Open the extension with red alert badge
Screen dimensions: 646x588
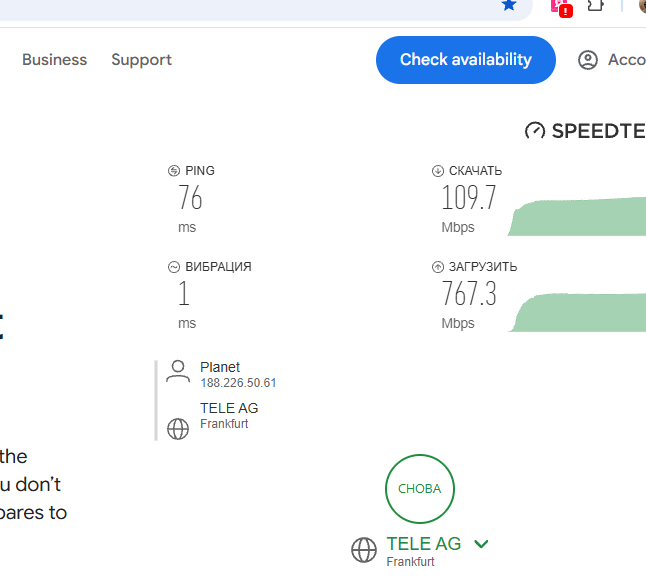click(x=561, y=7)
